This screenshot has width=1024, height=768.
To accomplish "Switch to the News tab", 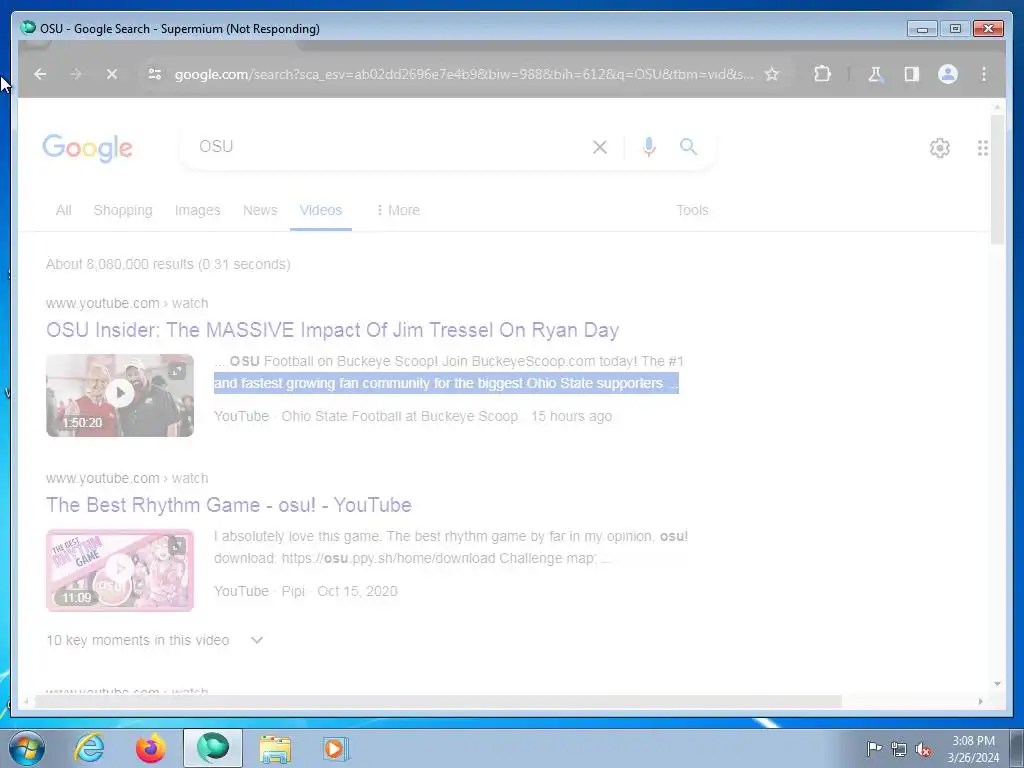I will tap(260, 210).
